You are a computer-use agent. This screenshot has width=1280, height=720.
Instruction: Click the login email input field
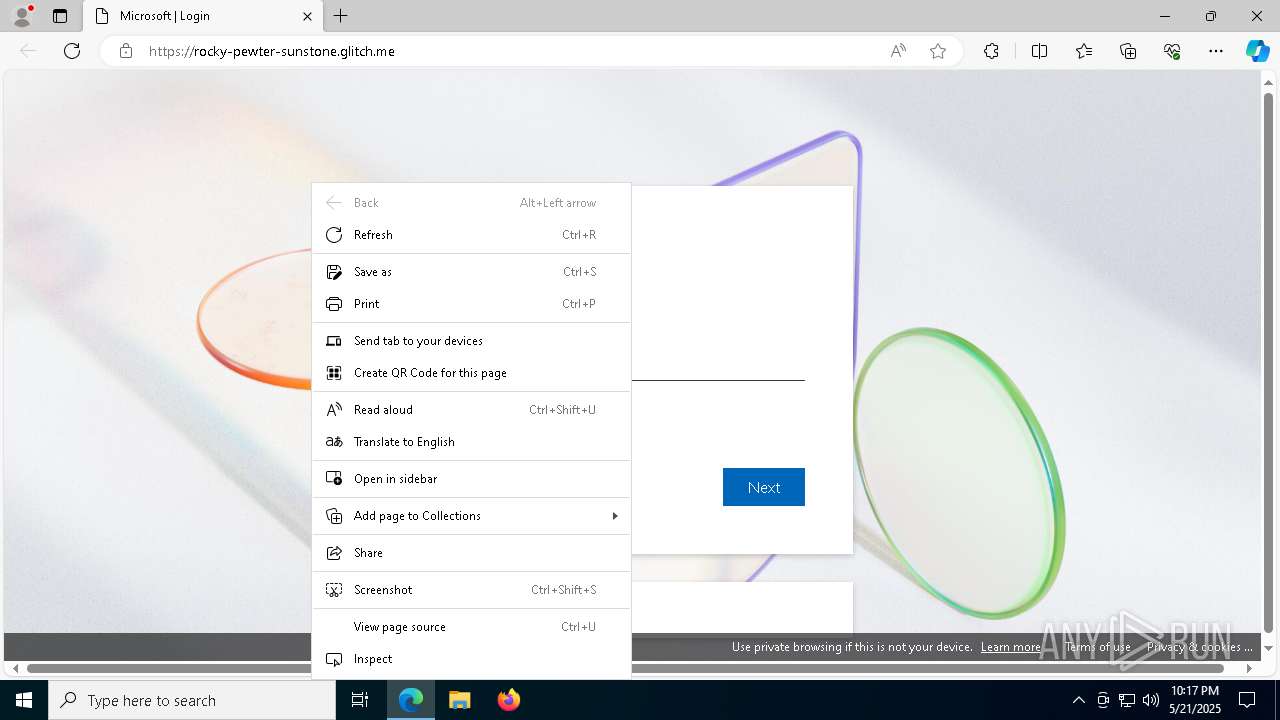[718, 365]
